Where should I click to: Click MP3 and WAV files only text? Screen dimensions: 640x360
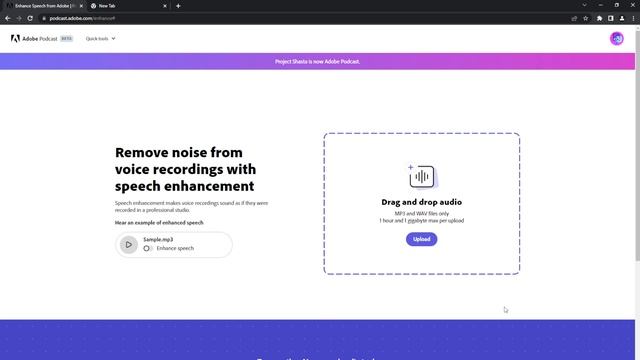click(422, 213)
